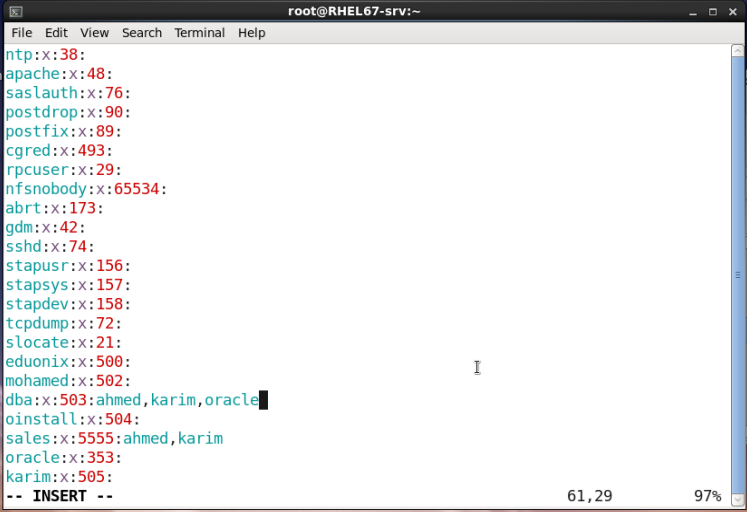This screenshot has width=747, height=512.
Task: Maximize the terminal window
Action: click(712, 11)
